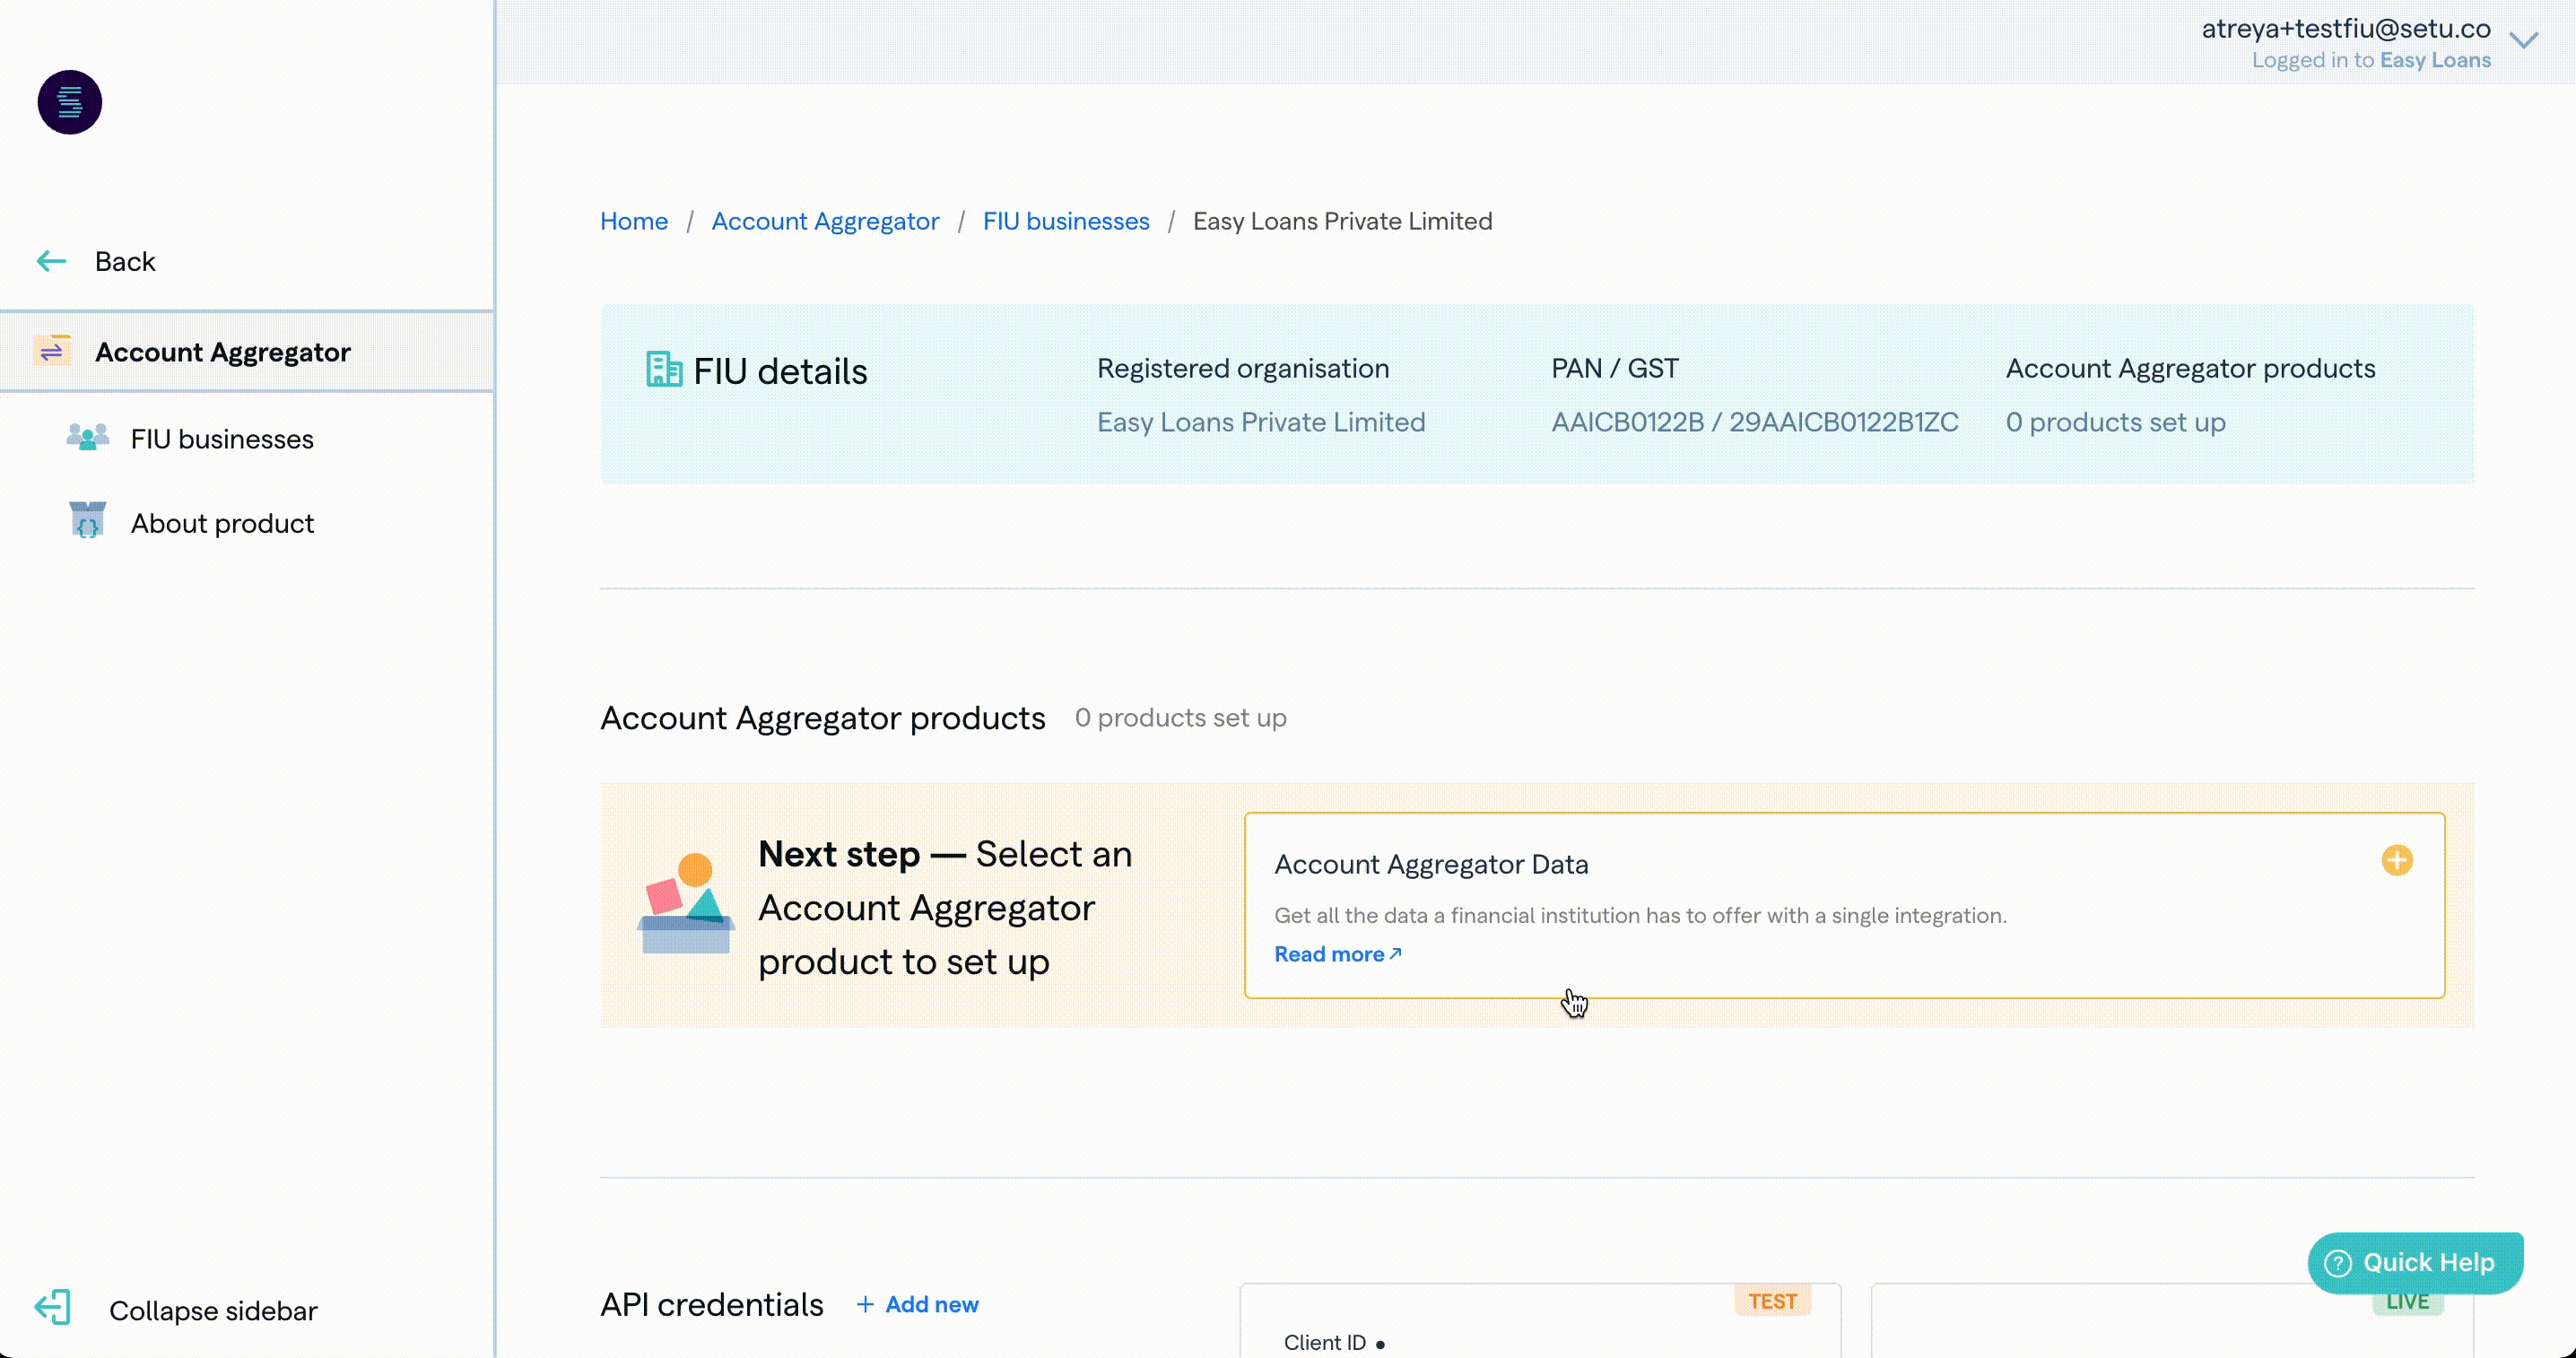Image resolution: width=2576 pixels, height=1358 pixels.
Task: Click the Collapse sidebar icon
Action: 52,1308
